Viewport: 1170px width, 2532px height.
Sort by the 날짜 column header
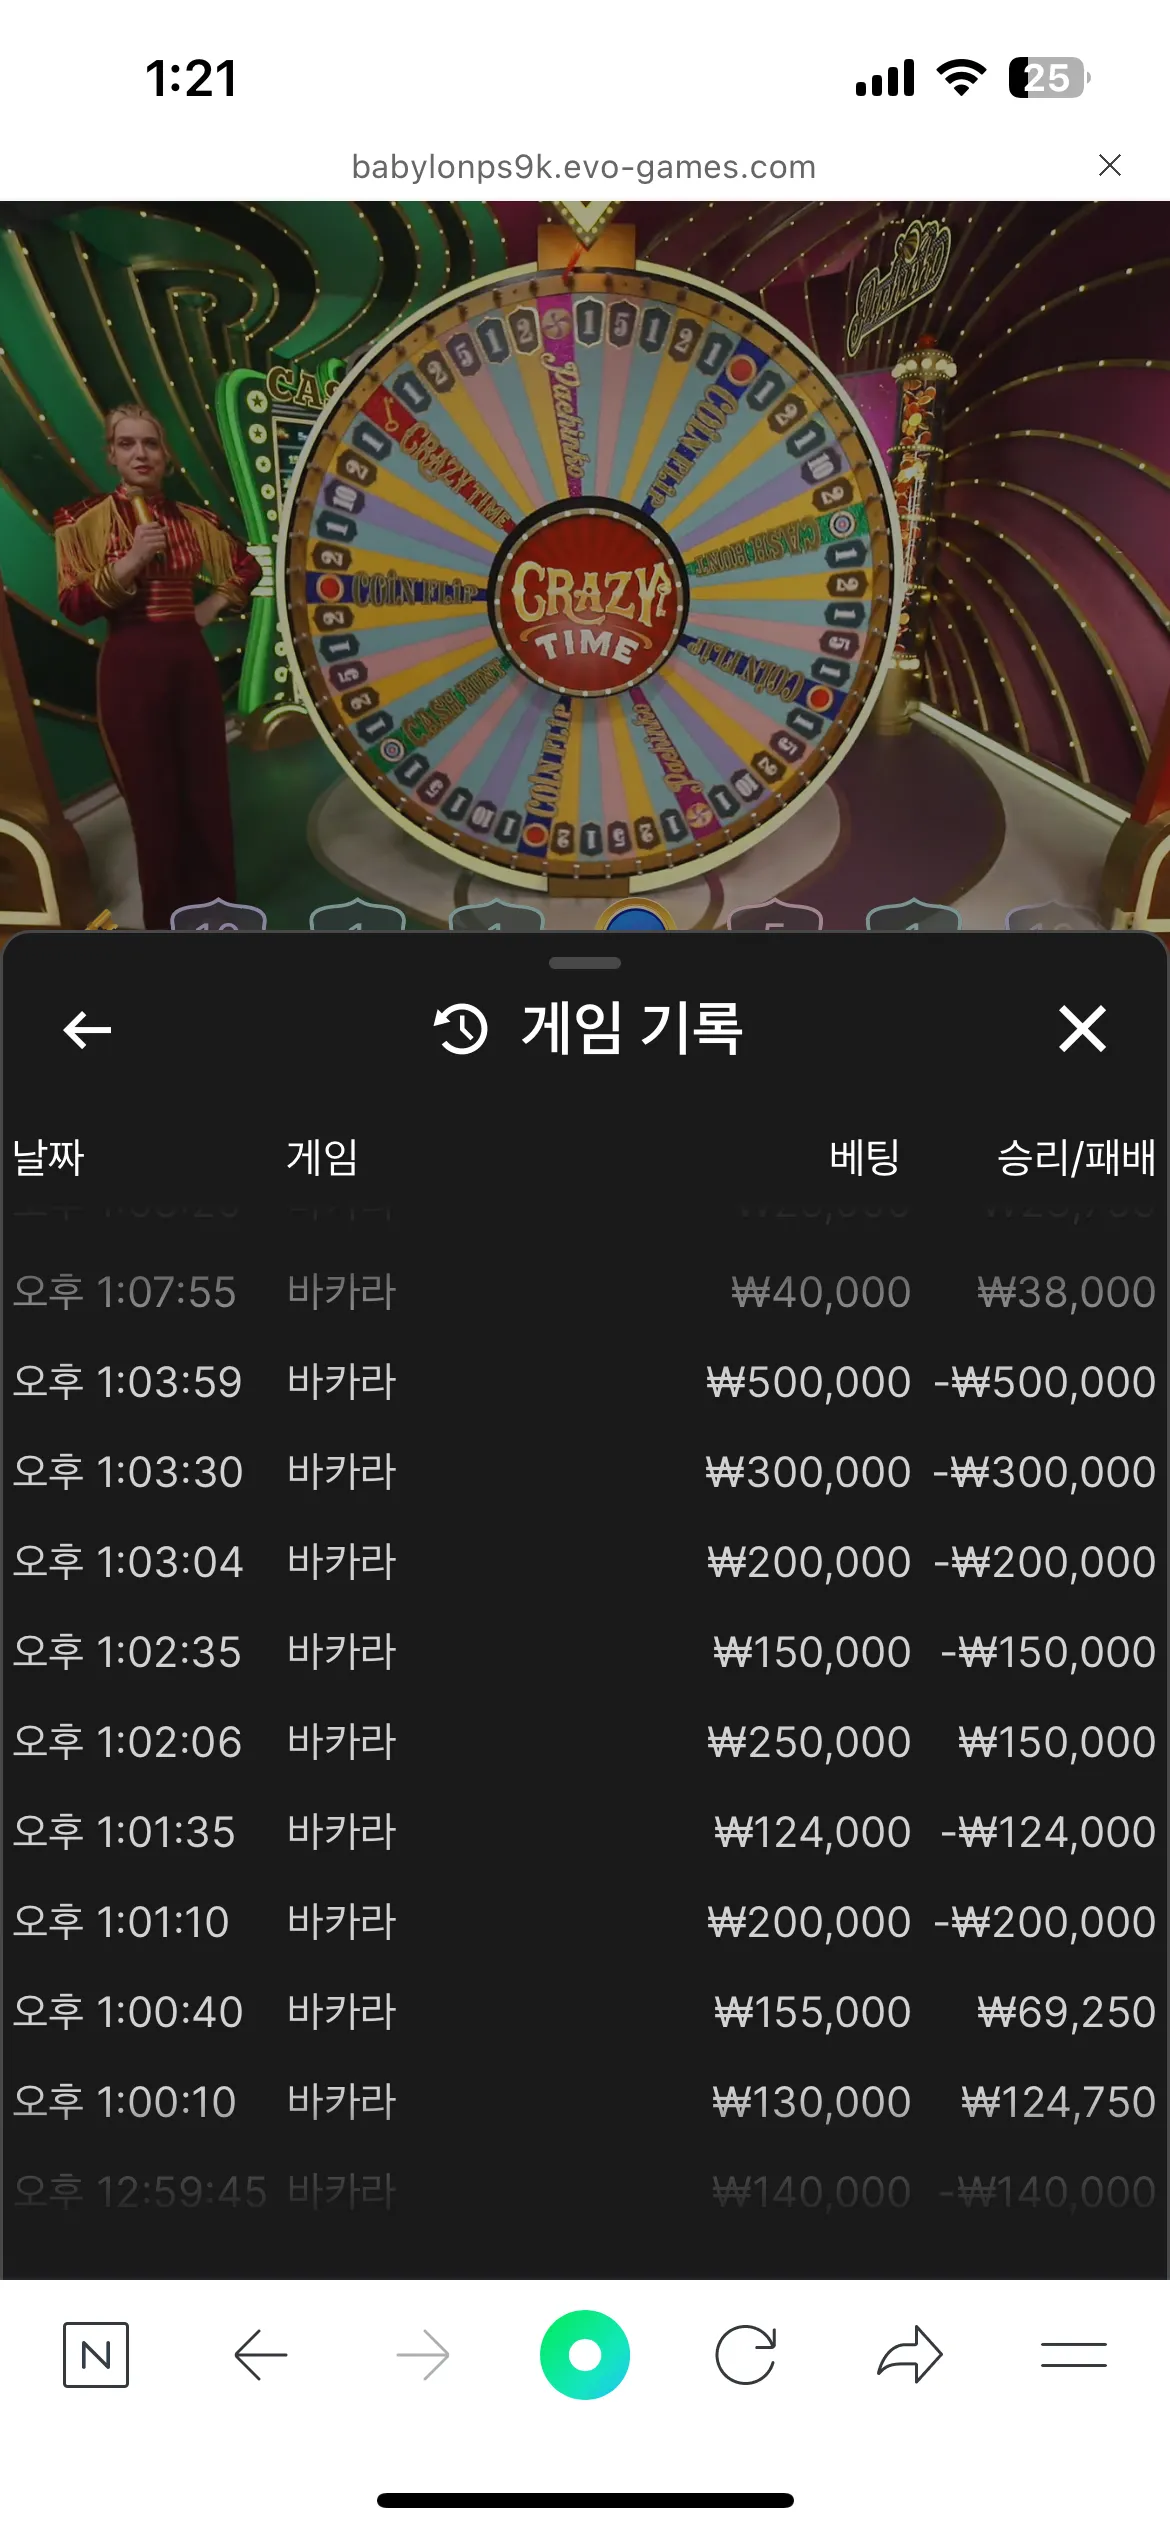coord(48,1157)
